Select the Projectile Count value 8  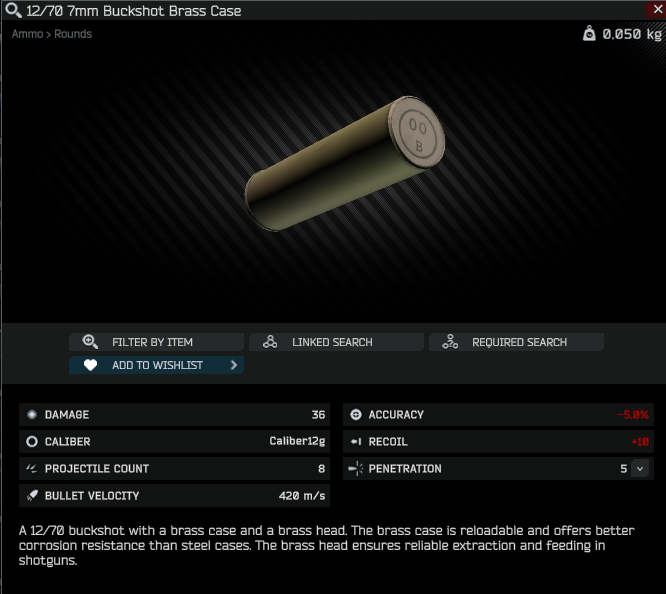pos(322,469)
